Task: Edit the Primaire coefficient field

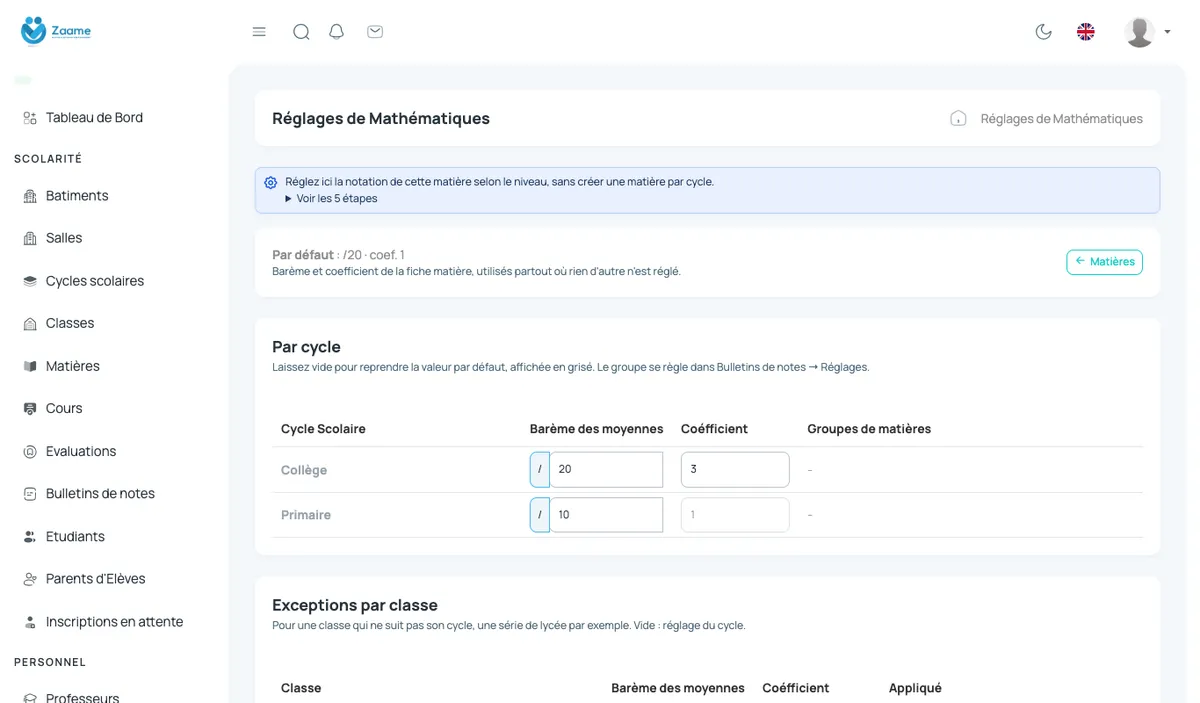Action: click(735, 515)
